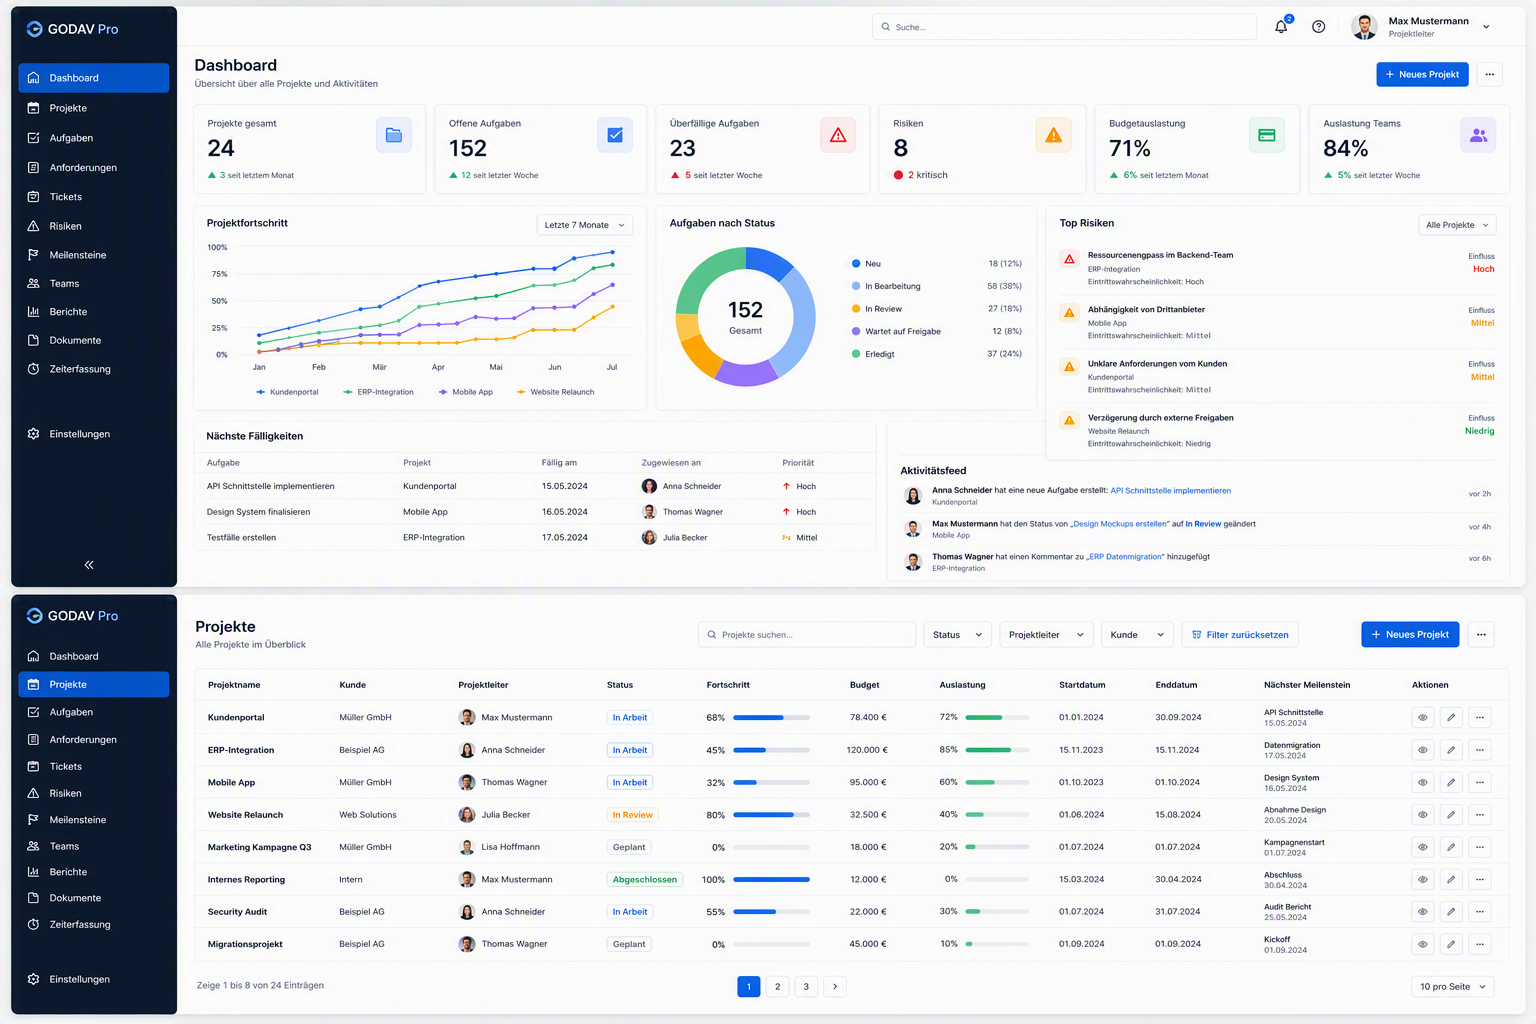Click the pencil icon for Website Relaunch
This screenshot has width=1536, height=1024.
click(1451, 815)
